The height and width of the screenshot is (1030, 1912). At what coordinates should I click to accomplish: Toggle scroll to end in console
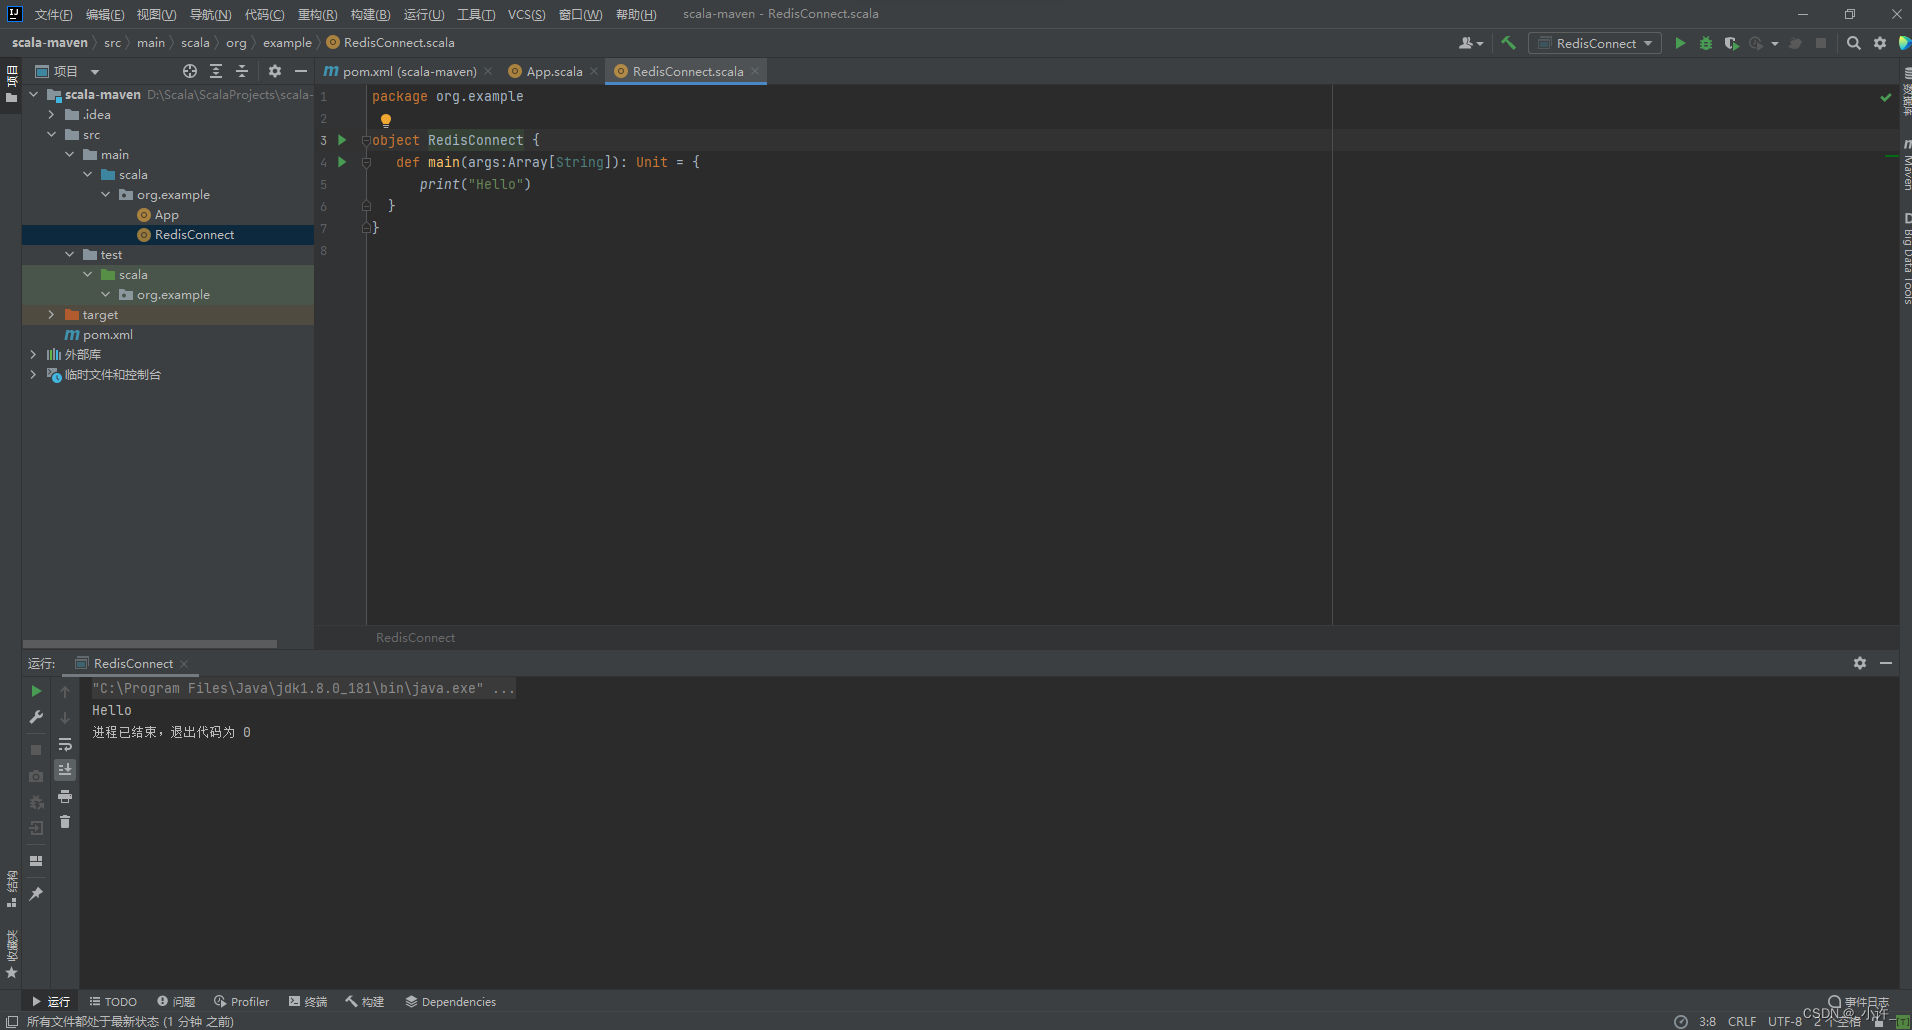[65, 770]
